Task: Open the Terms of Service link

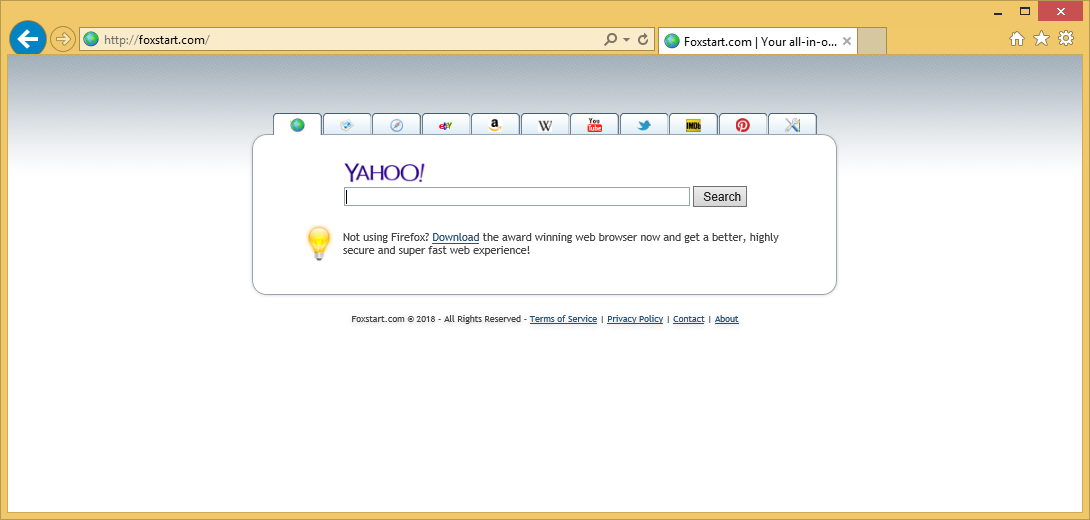Action: [x=563, y=319]
